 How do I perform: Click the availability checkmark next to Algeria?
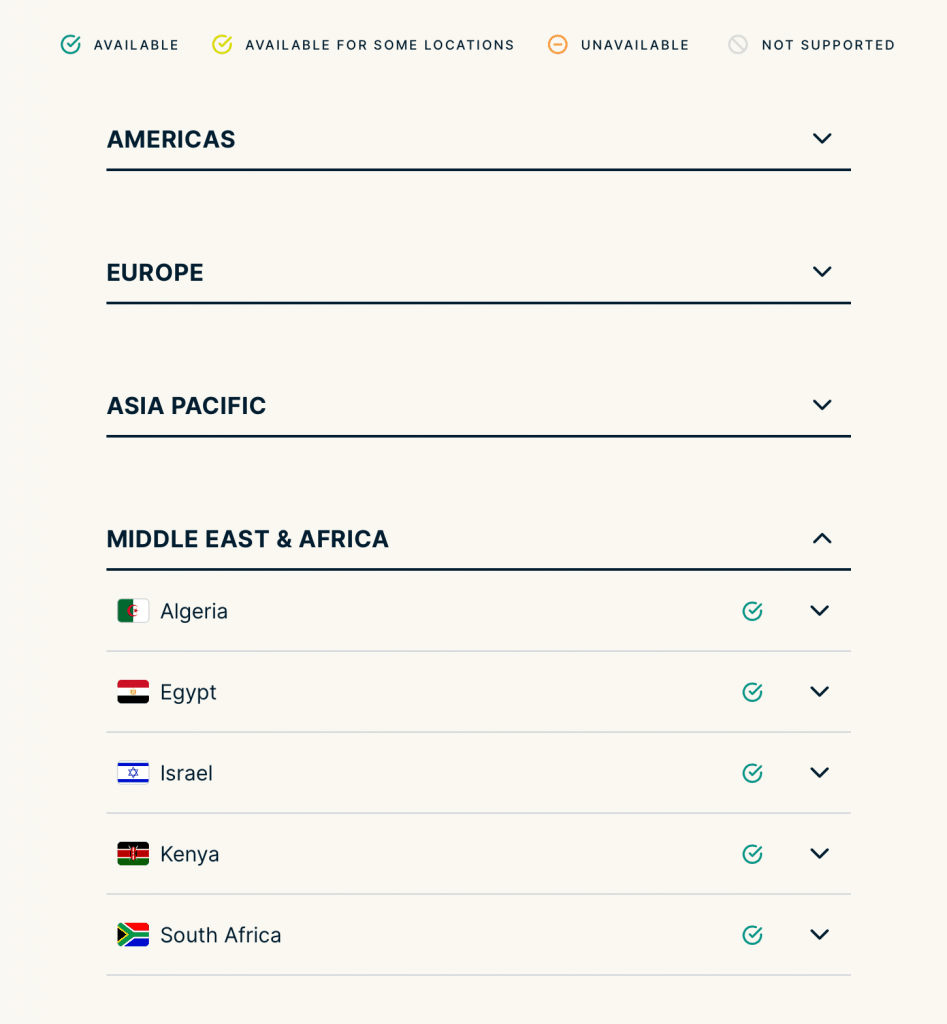pyautogui.click(x=752, y=610)
